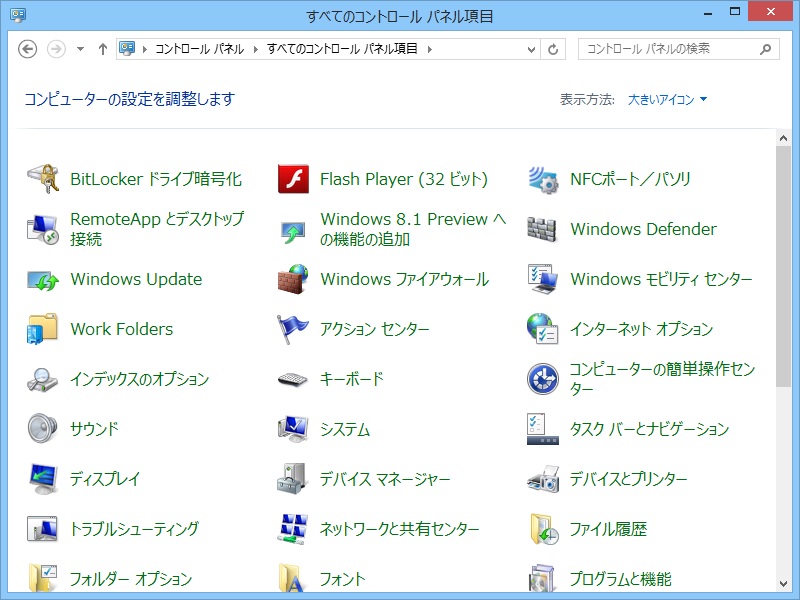
Task: Click the すべてのコントロール パネル項目 breadcrumb
Action: point(342,49)
